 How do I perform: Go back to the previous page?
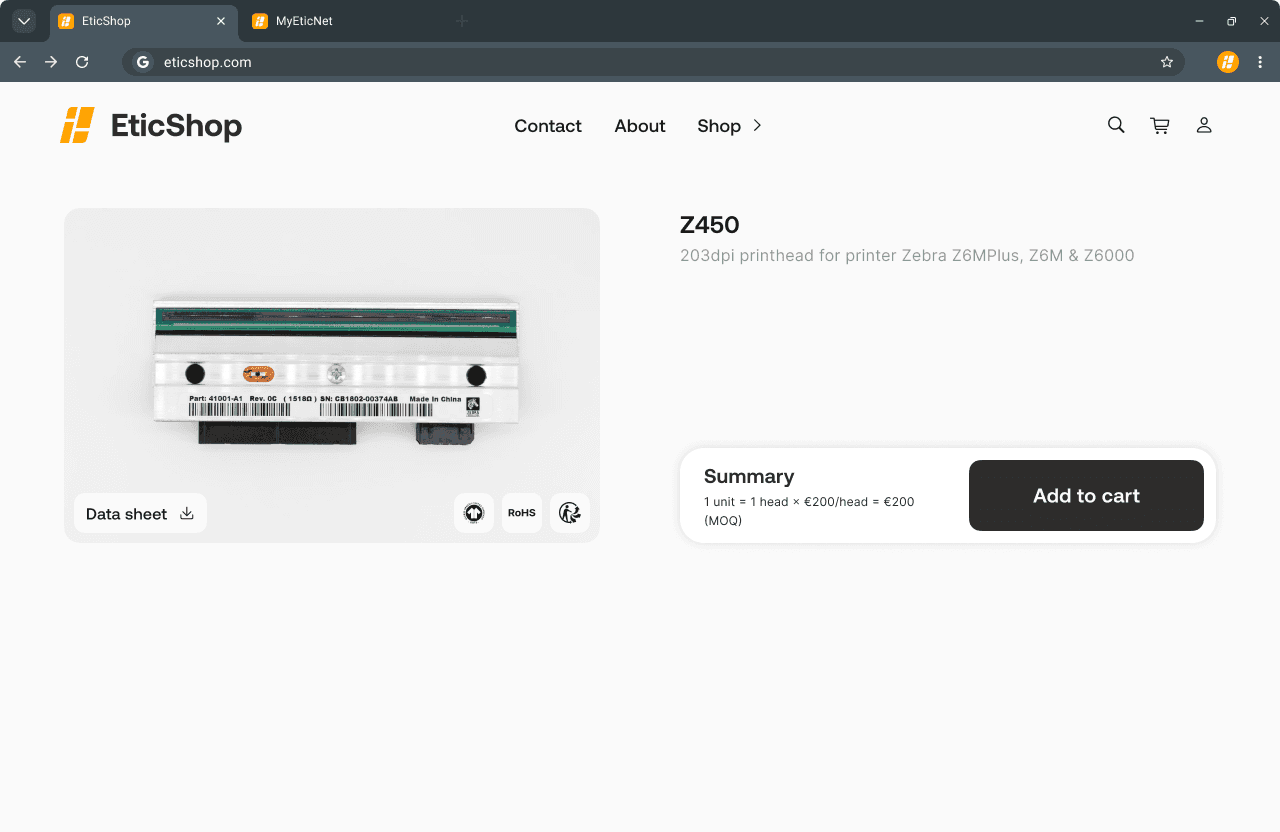20,62
